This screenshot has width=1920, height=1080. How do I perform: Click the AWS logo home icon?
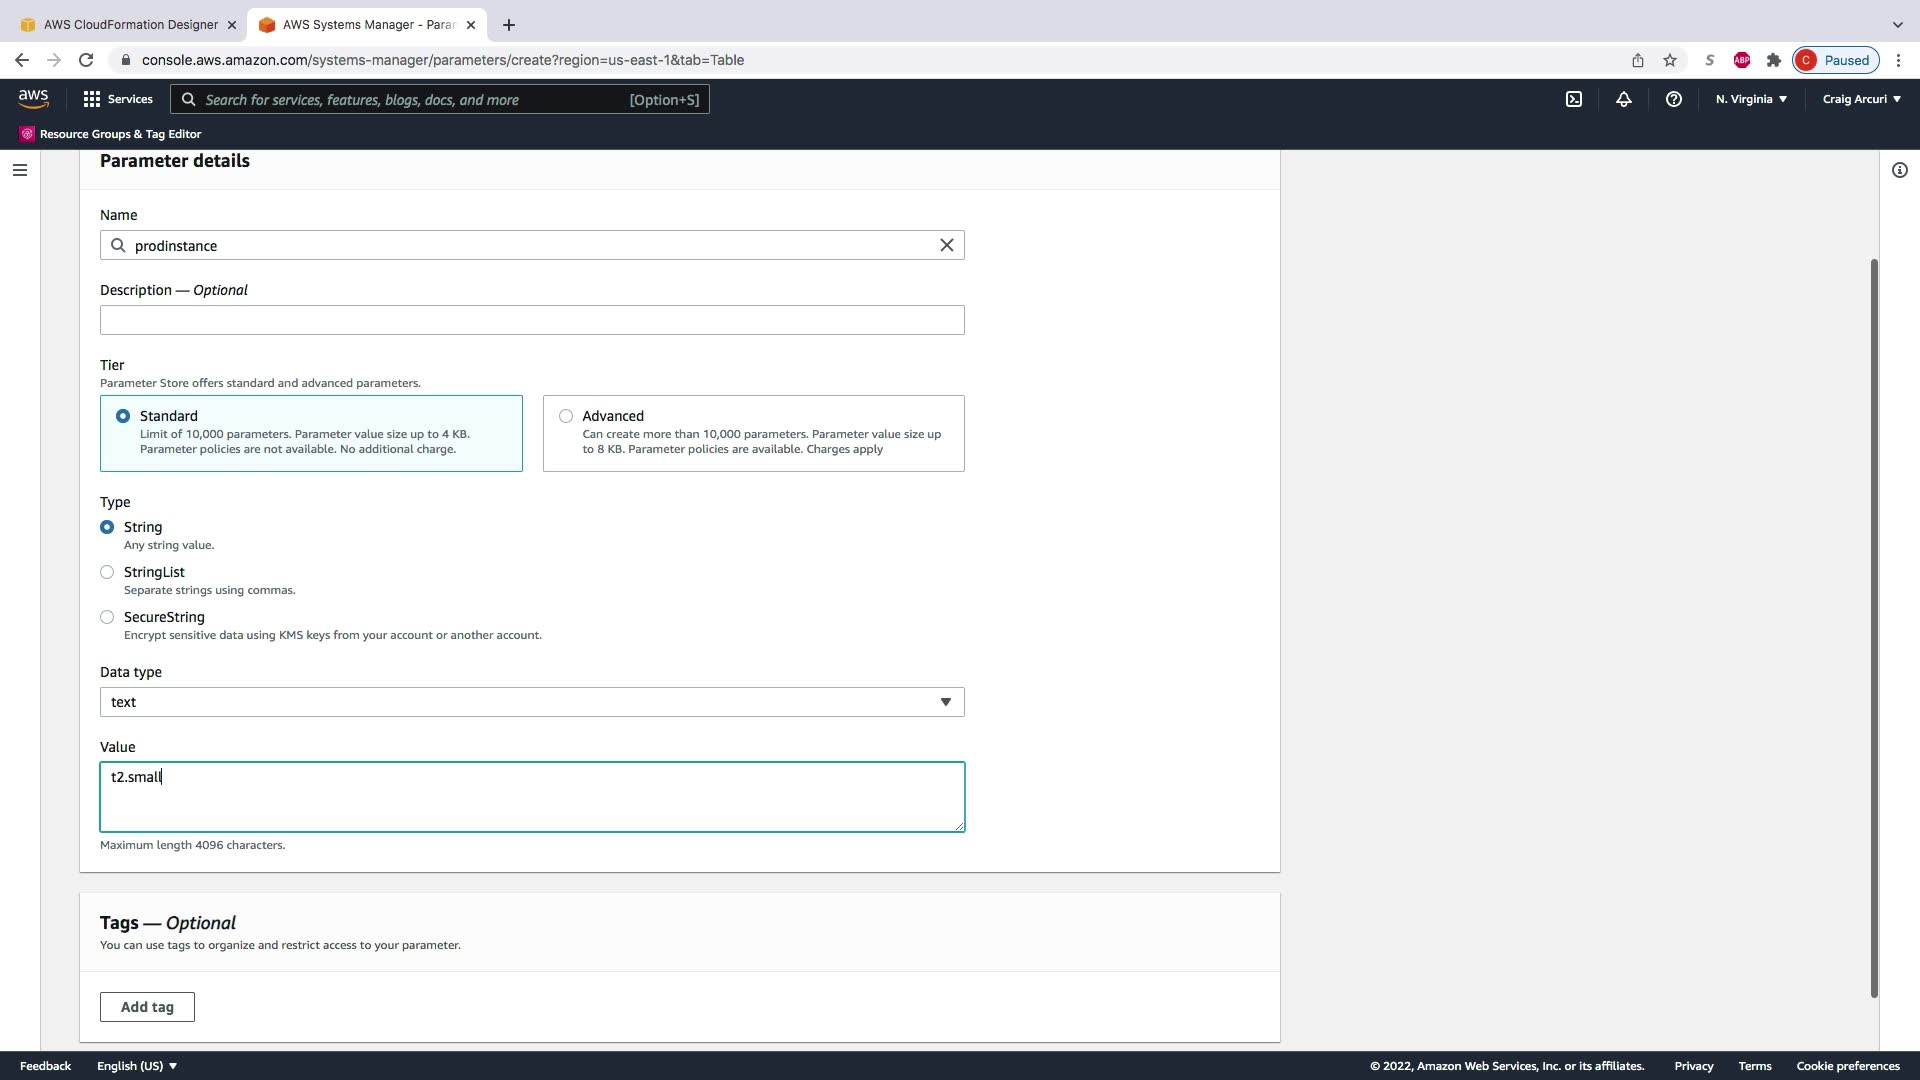[x=33, y=98]
